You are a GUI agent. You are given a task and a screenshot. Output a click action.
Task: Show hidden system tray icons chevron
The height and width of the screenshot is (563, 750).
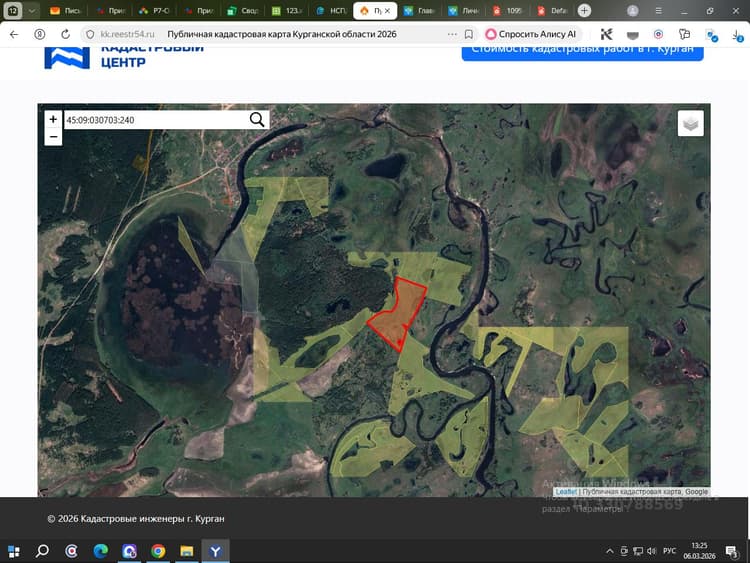coord(609,551)
